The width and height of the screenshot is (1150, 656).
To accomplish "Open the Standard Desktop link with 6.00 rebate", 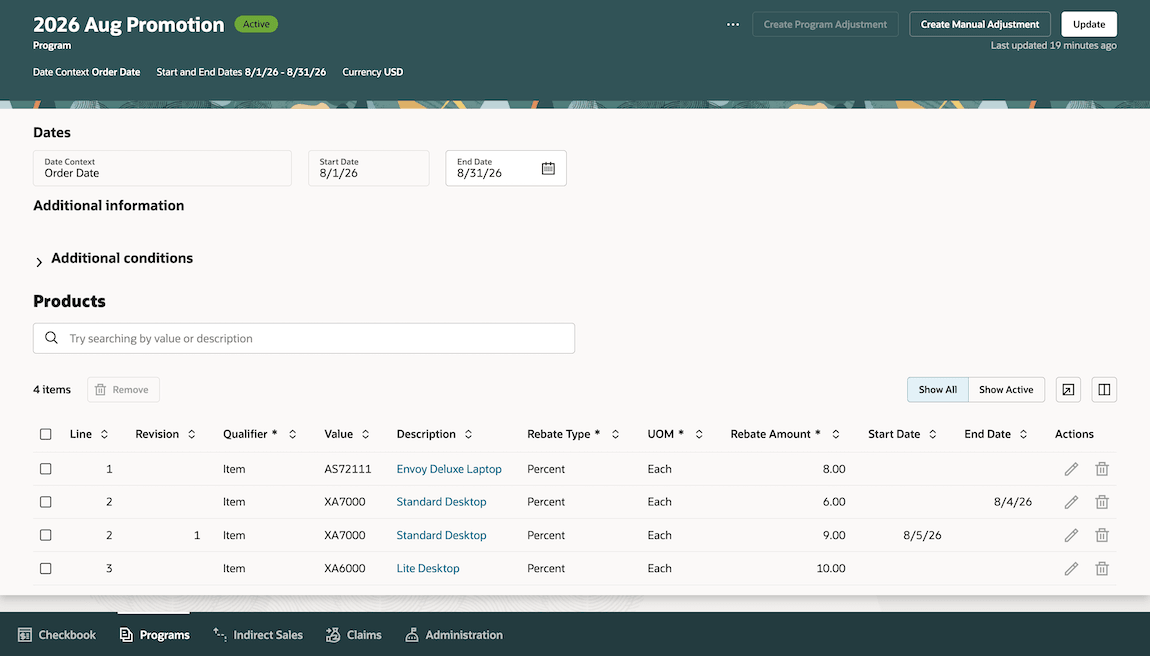I will click(x=441, y=502).
